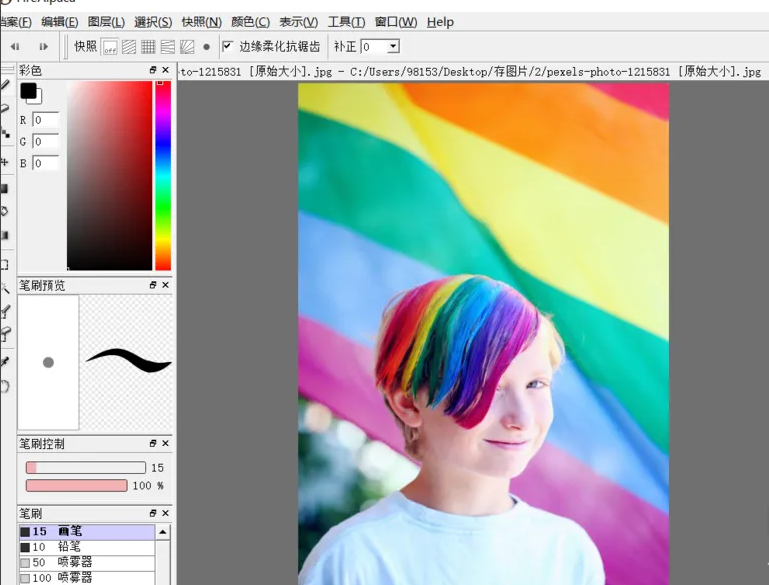Click the undo arrow in the toolbar
Viewport: 769px width, 585px height.
pos(15,47)
